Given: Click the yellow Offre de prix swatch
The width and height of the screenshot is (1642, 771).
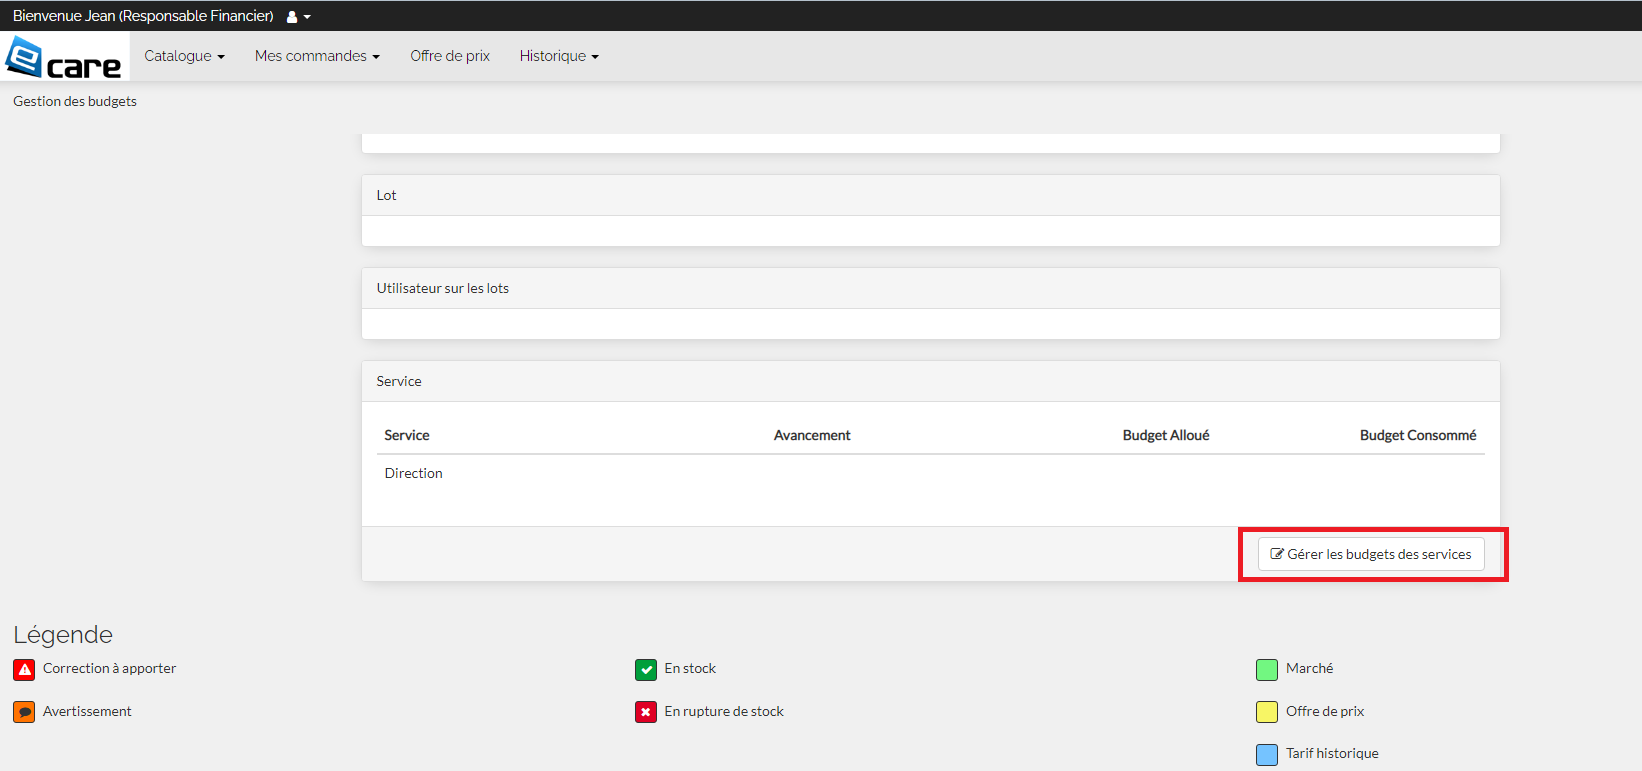Looking at the screenshot, I should 1267,712.
